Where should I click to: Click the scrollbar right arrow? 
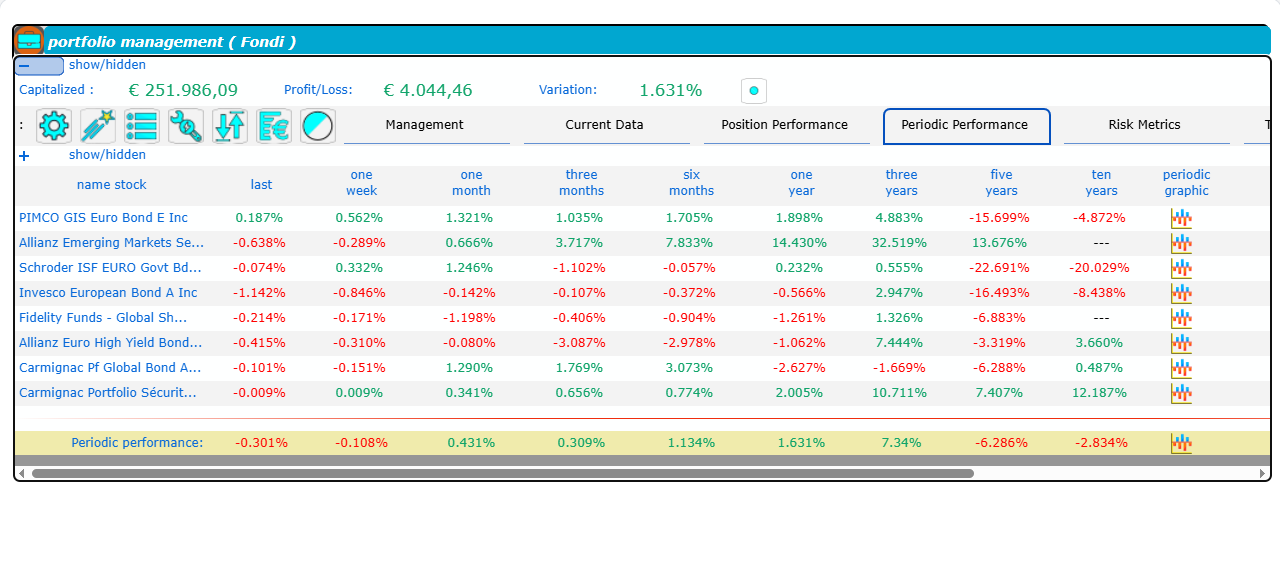1262,474
